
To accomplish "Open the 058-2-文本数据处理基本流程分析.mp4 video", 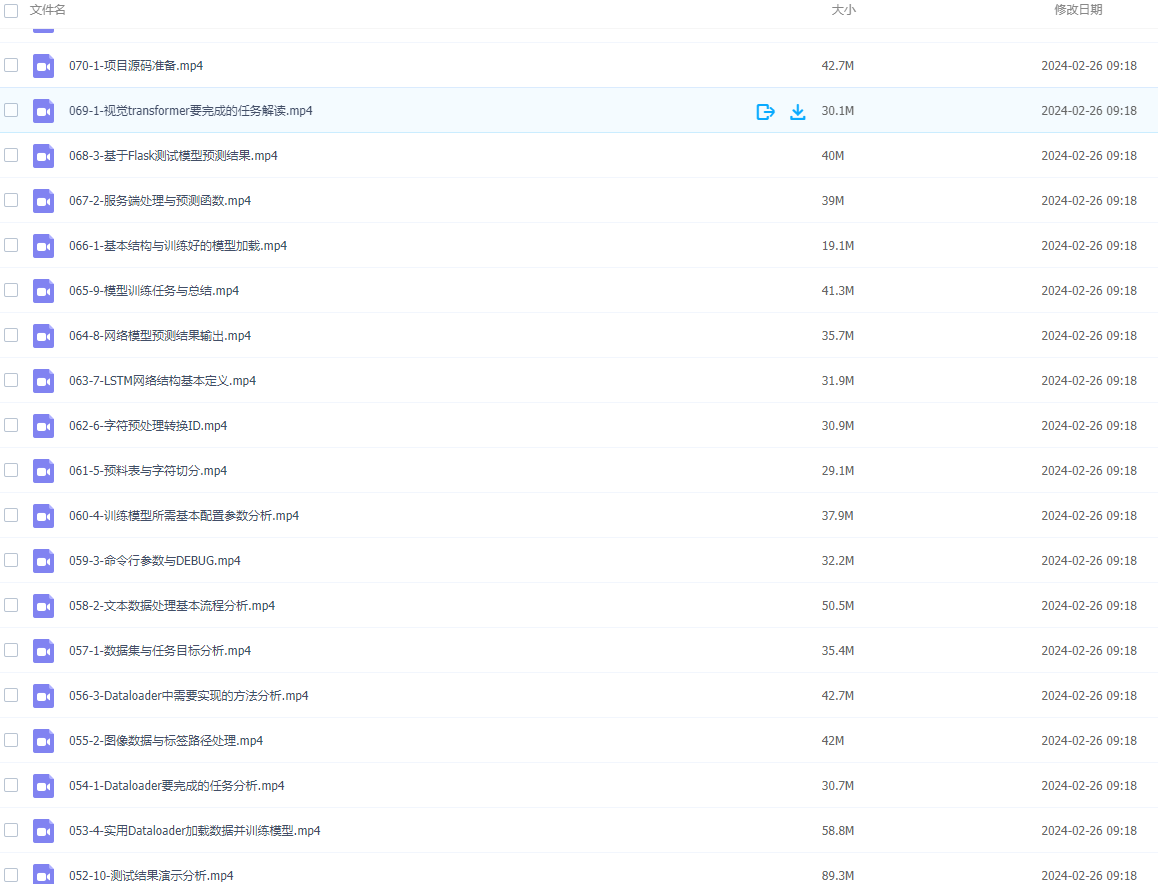I will tap(172, 606).
